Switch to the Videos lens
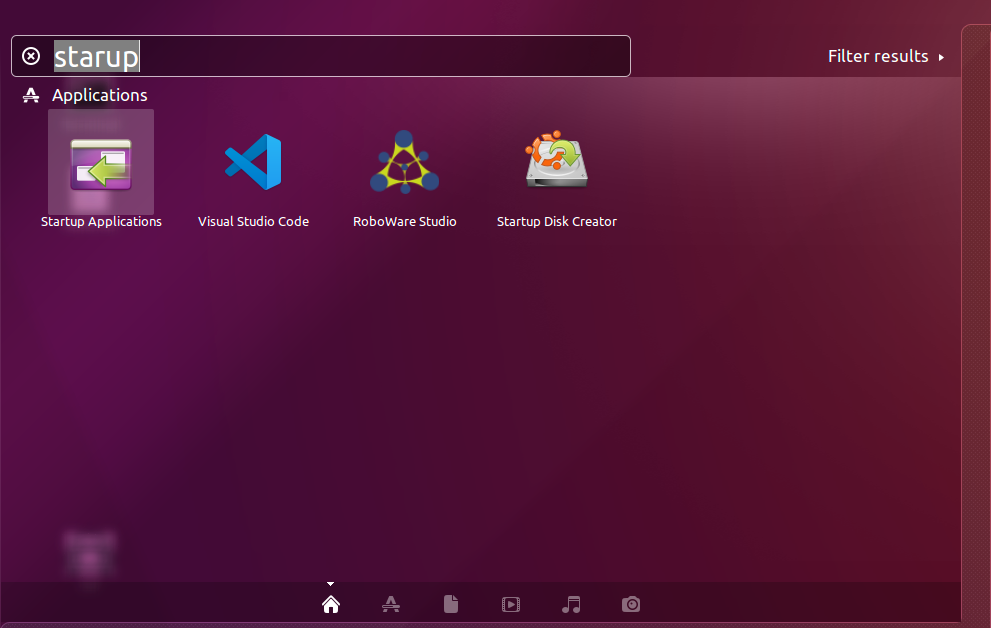 tap(511, 604)
